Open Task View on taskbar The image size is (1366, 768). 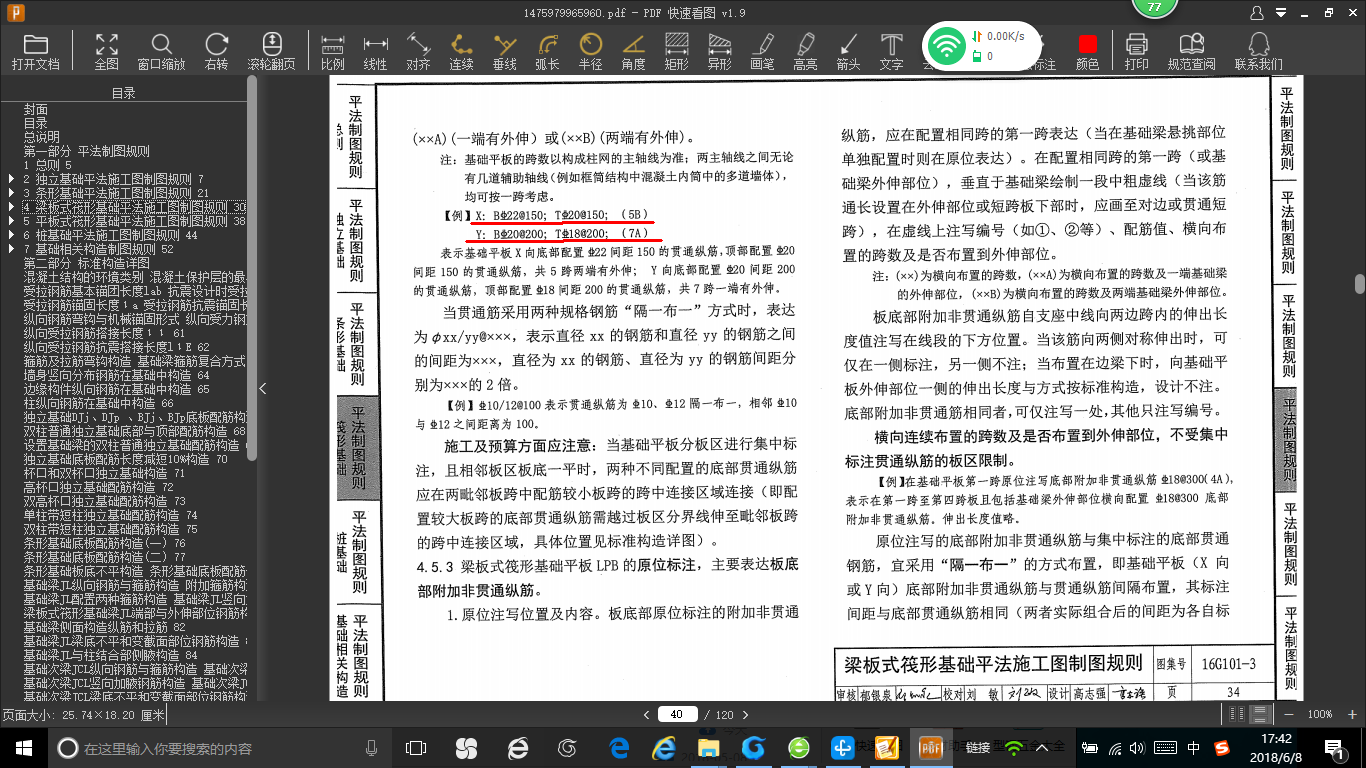416,747
